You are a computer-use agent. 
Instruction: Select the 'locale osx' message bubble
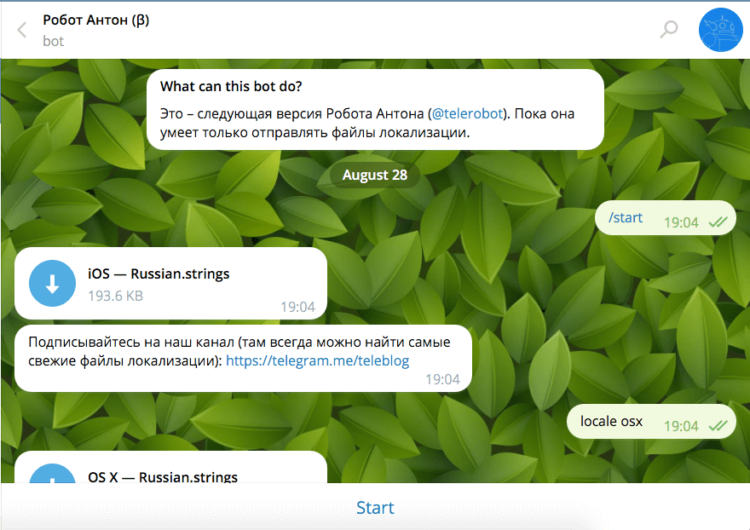click(x=651, y=421)
